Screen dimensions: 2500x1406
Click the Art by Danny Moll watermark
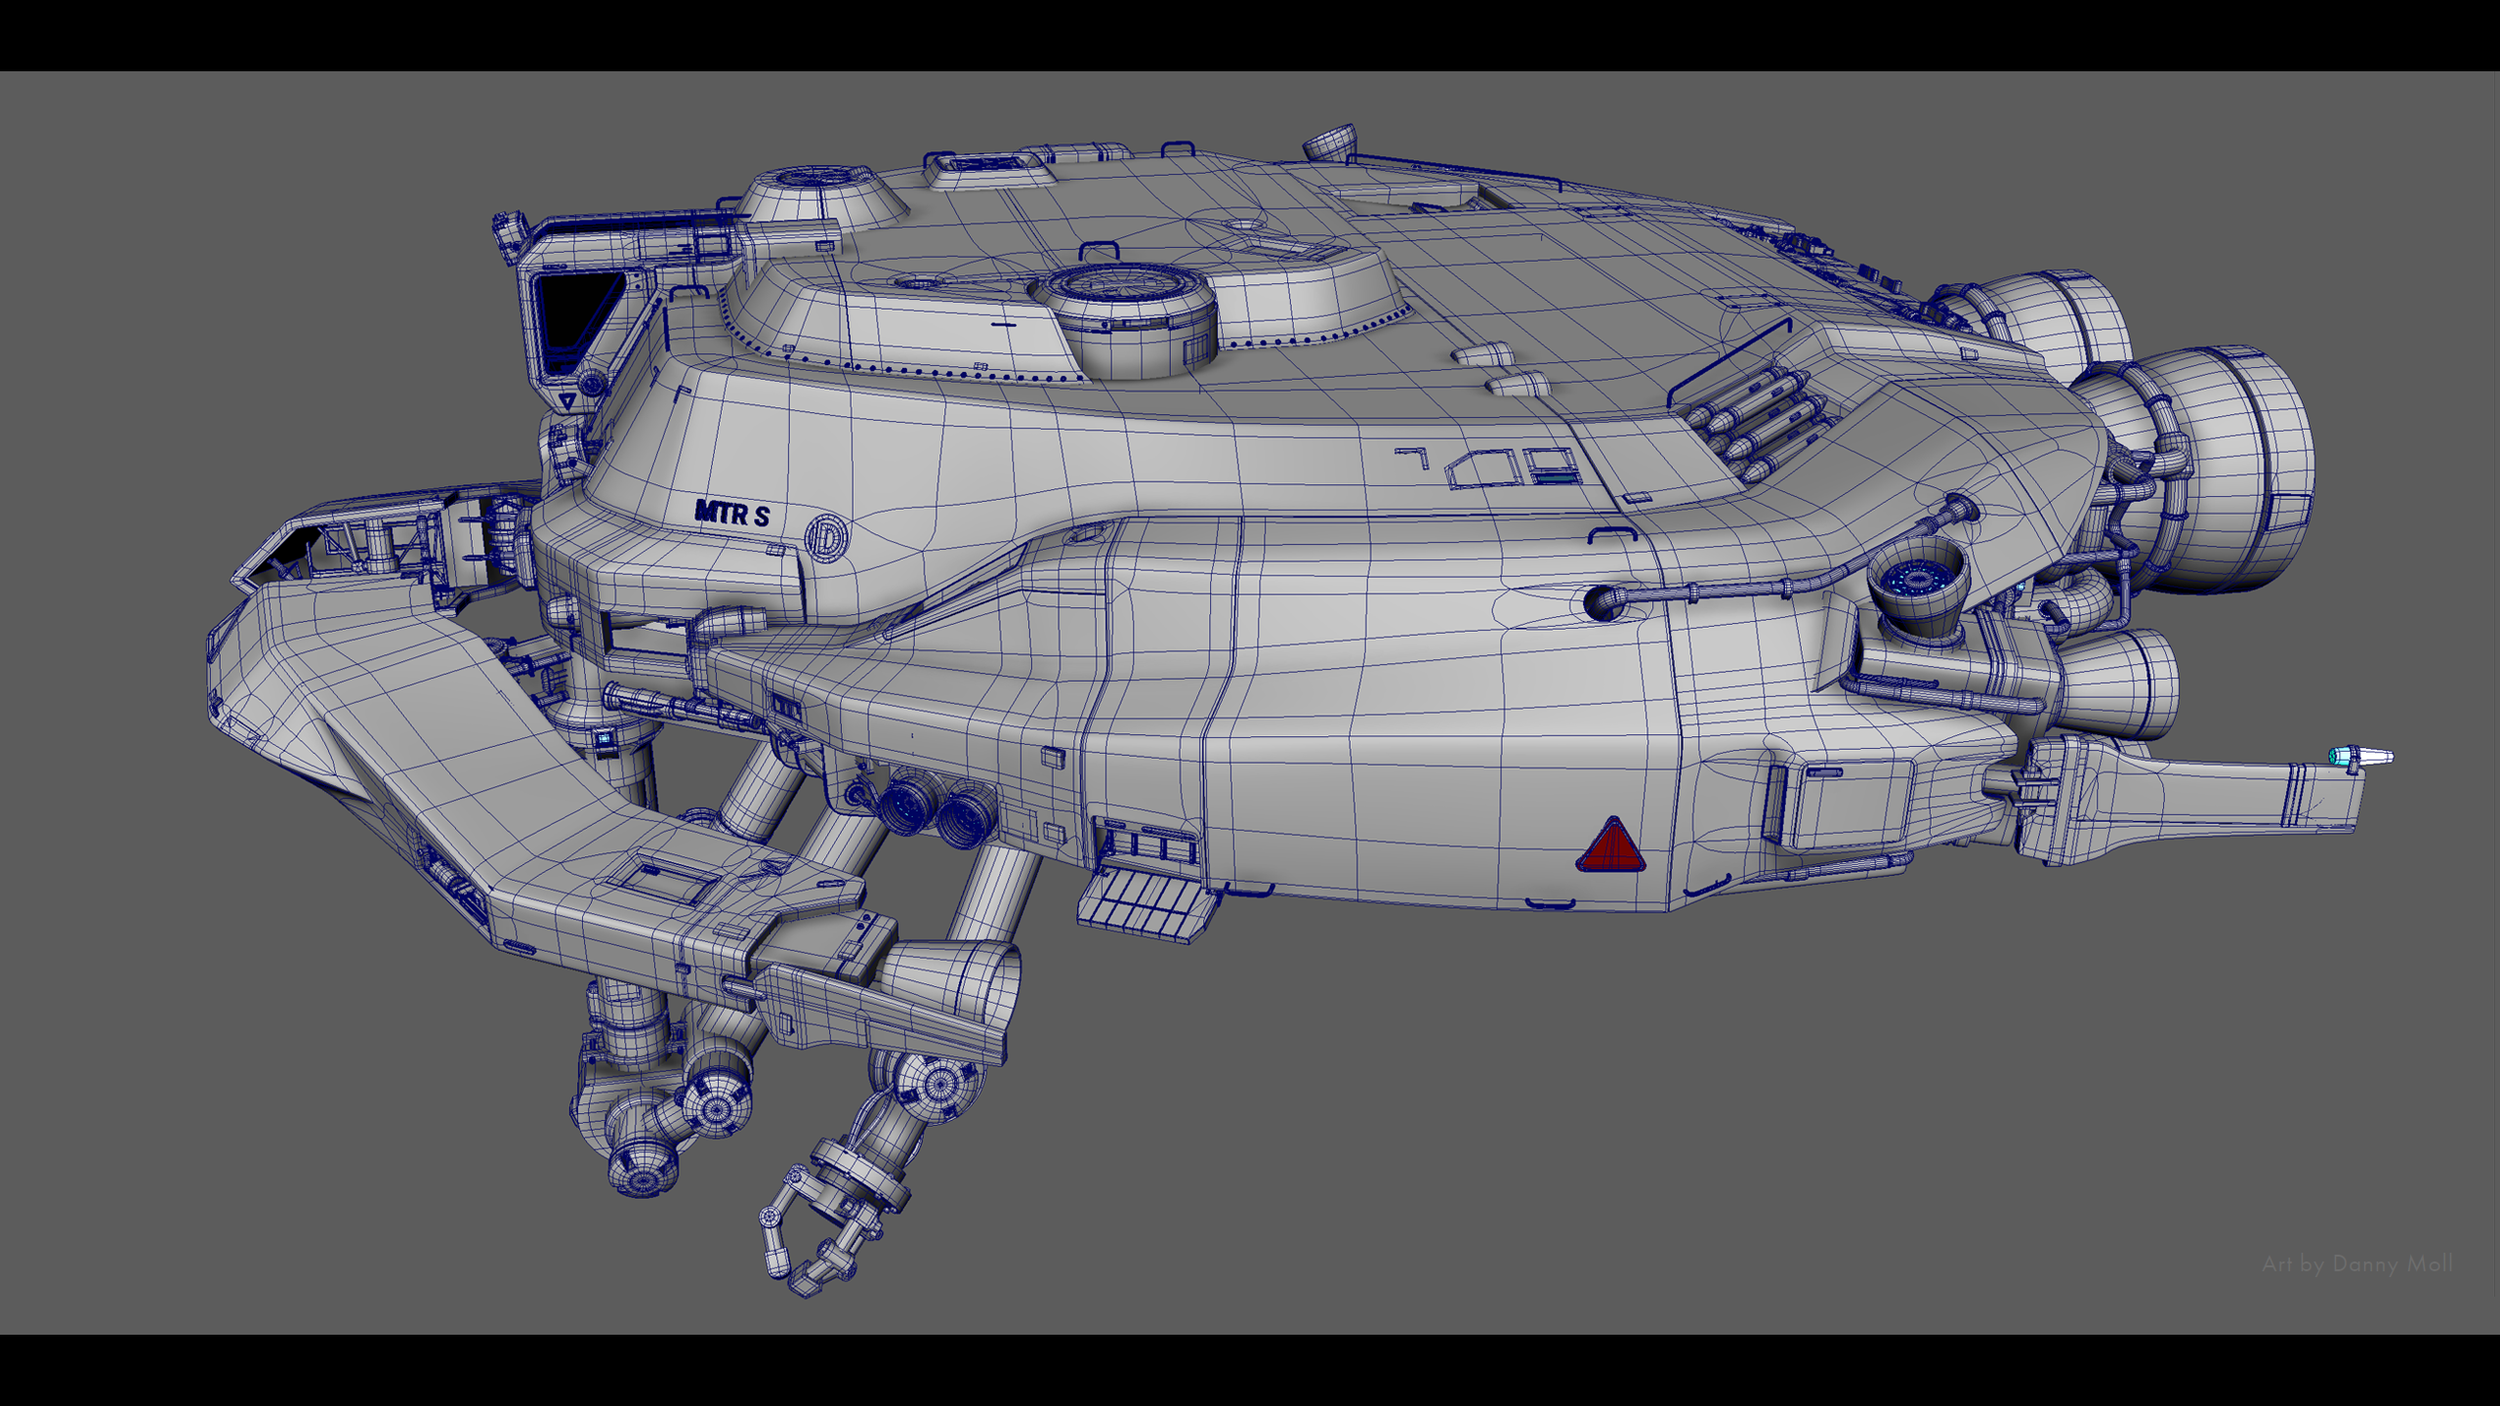2357,1264
